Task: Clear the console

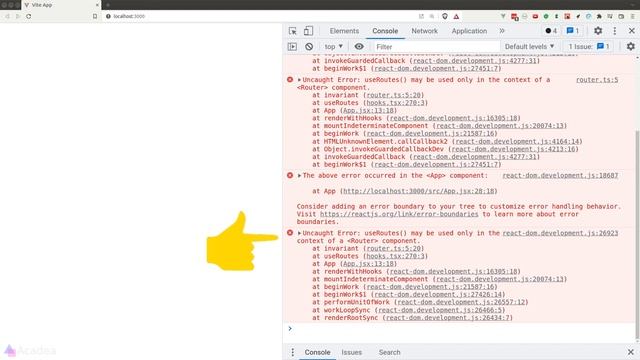Action: [x=309, y=47]
